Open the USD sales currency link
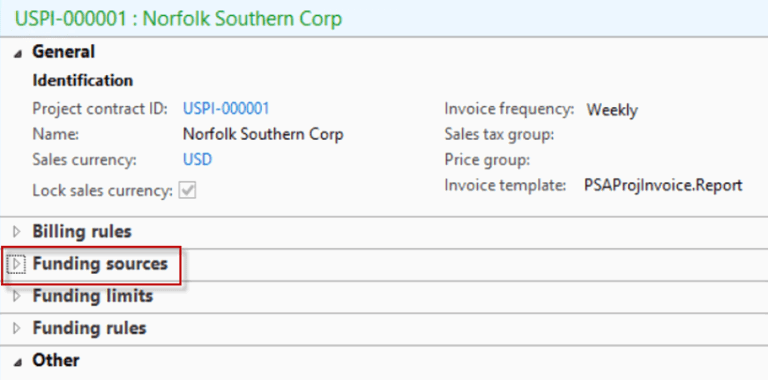The width and height of the screenshot is (768, 380). click(x=197, y=160)
